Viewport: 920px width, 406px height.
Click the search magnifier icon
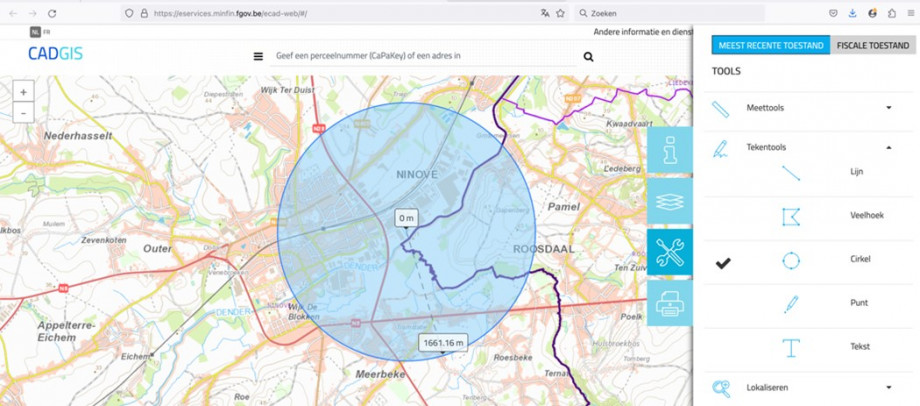[588, 57]
